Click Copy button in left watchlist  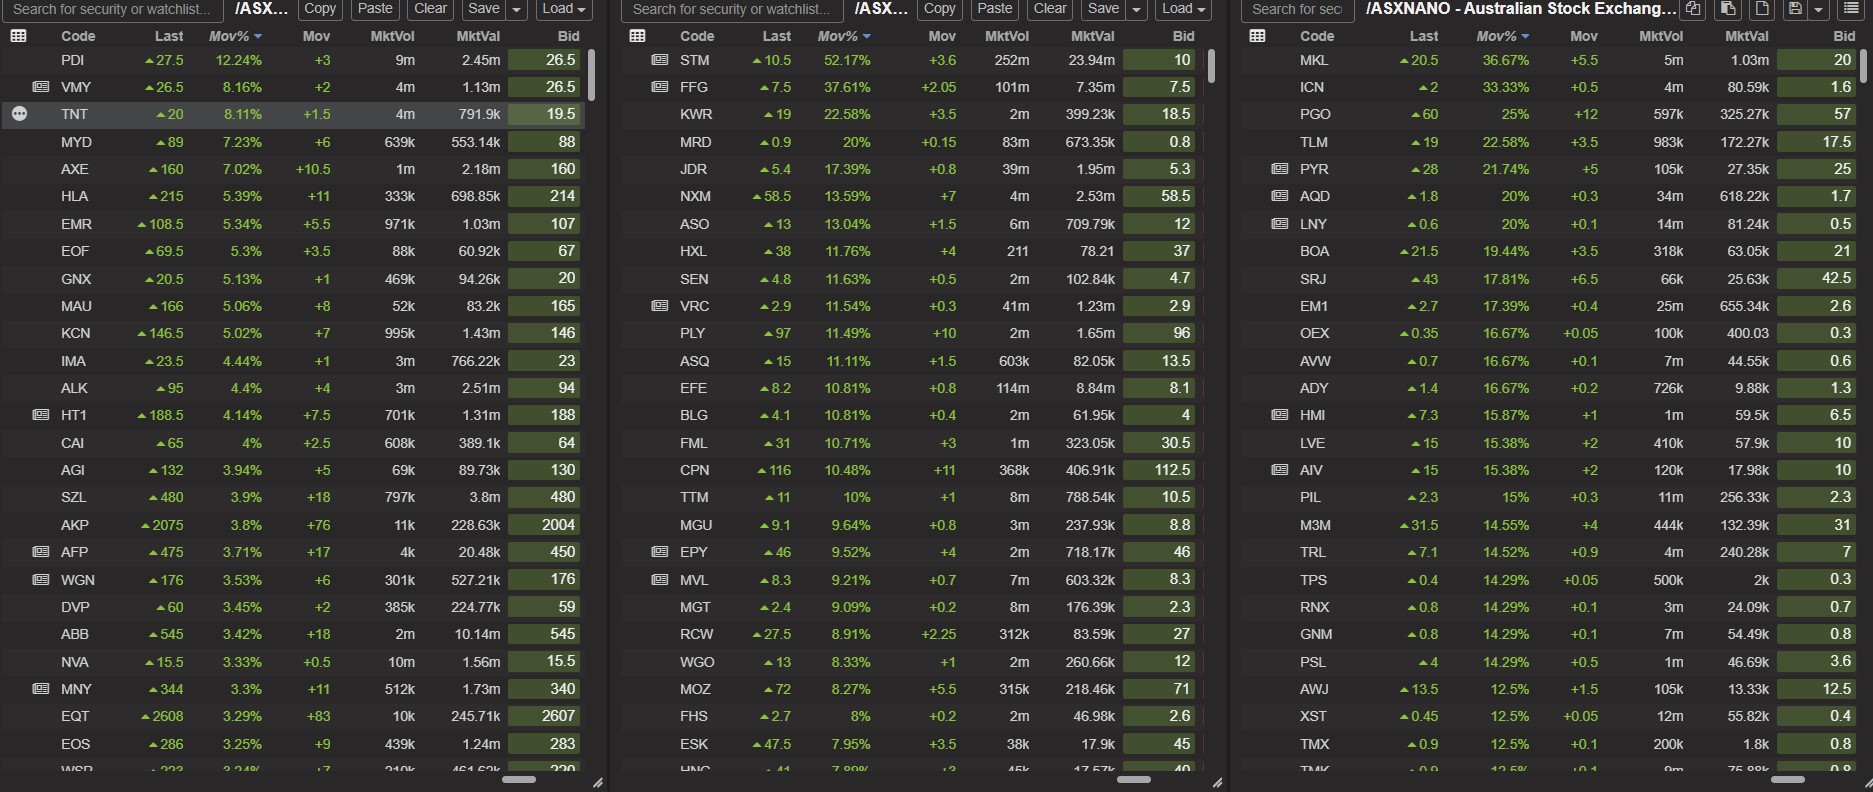pos(320,9)
